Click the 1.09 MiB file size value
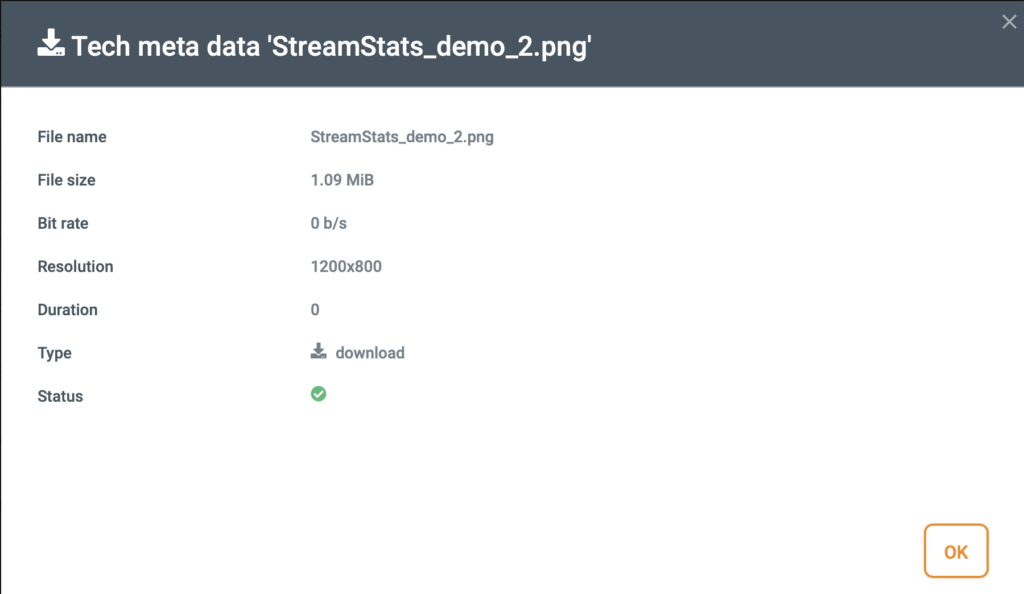 tap(342, 180)
